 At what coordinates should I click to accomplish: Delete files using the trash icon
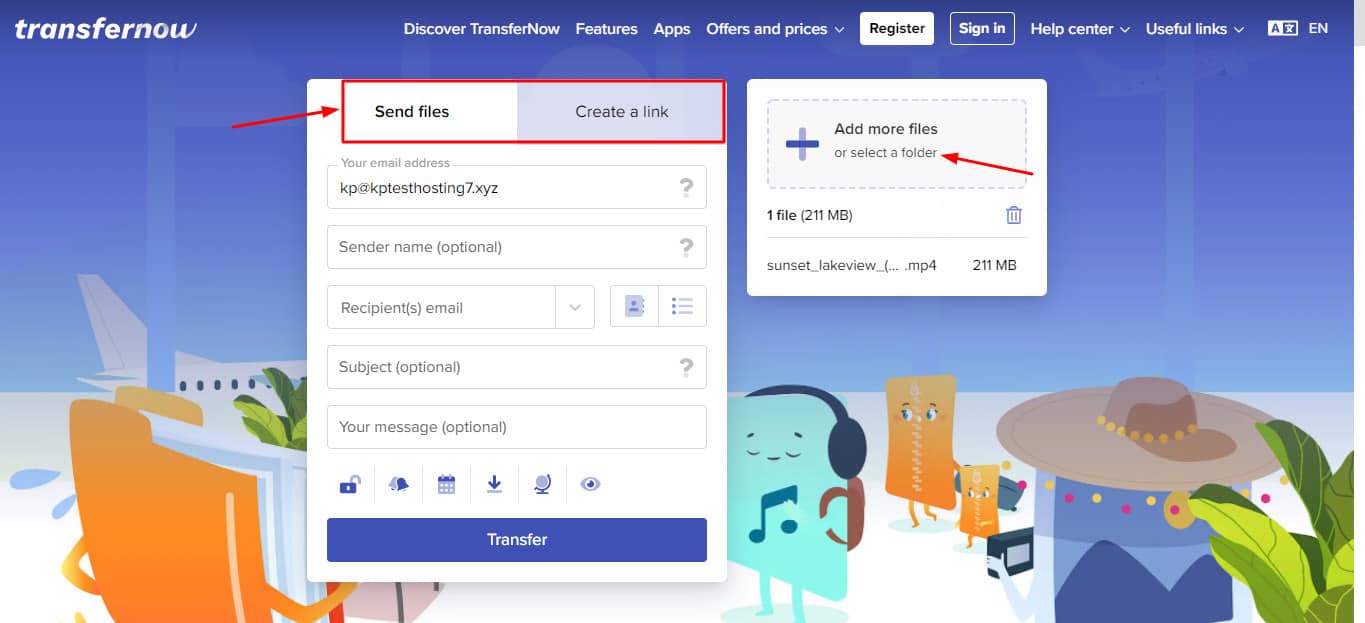1013,215
